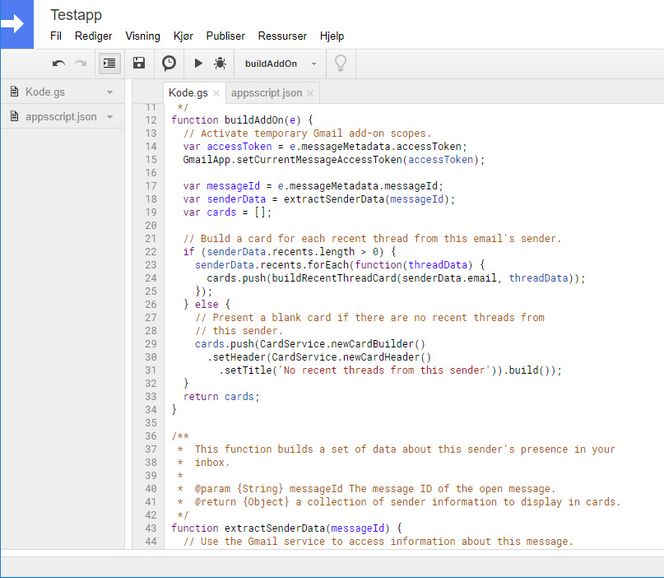
Task: Click the appsscript.json file icon in sidebar
Action: tap(14, 116)
